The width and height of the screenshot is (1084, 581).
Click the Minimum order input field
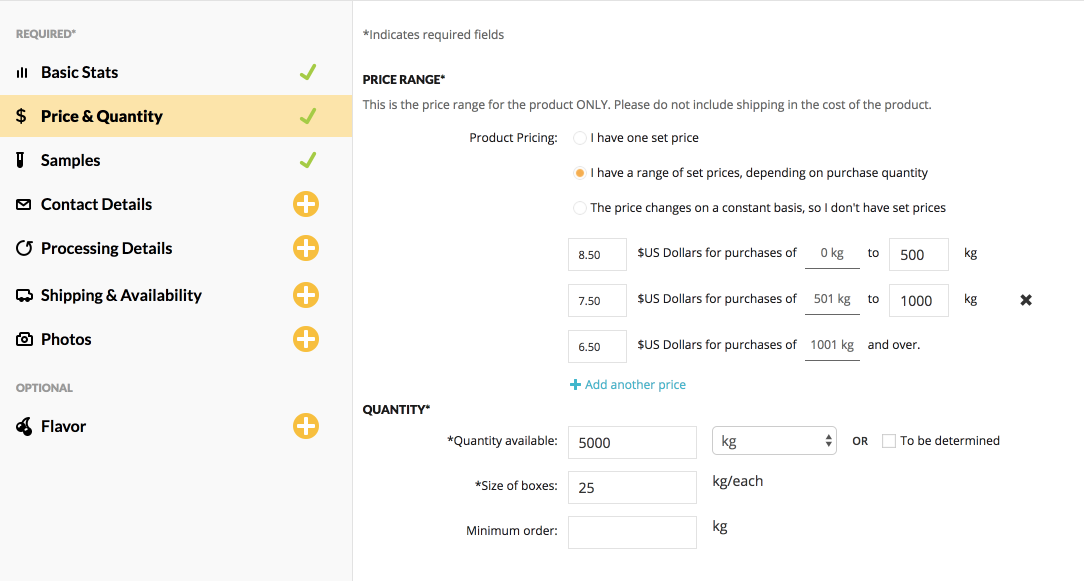[632, 532]
